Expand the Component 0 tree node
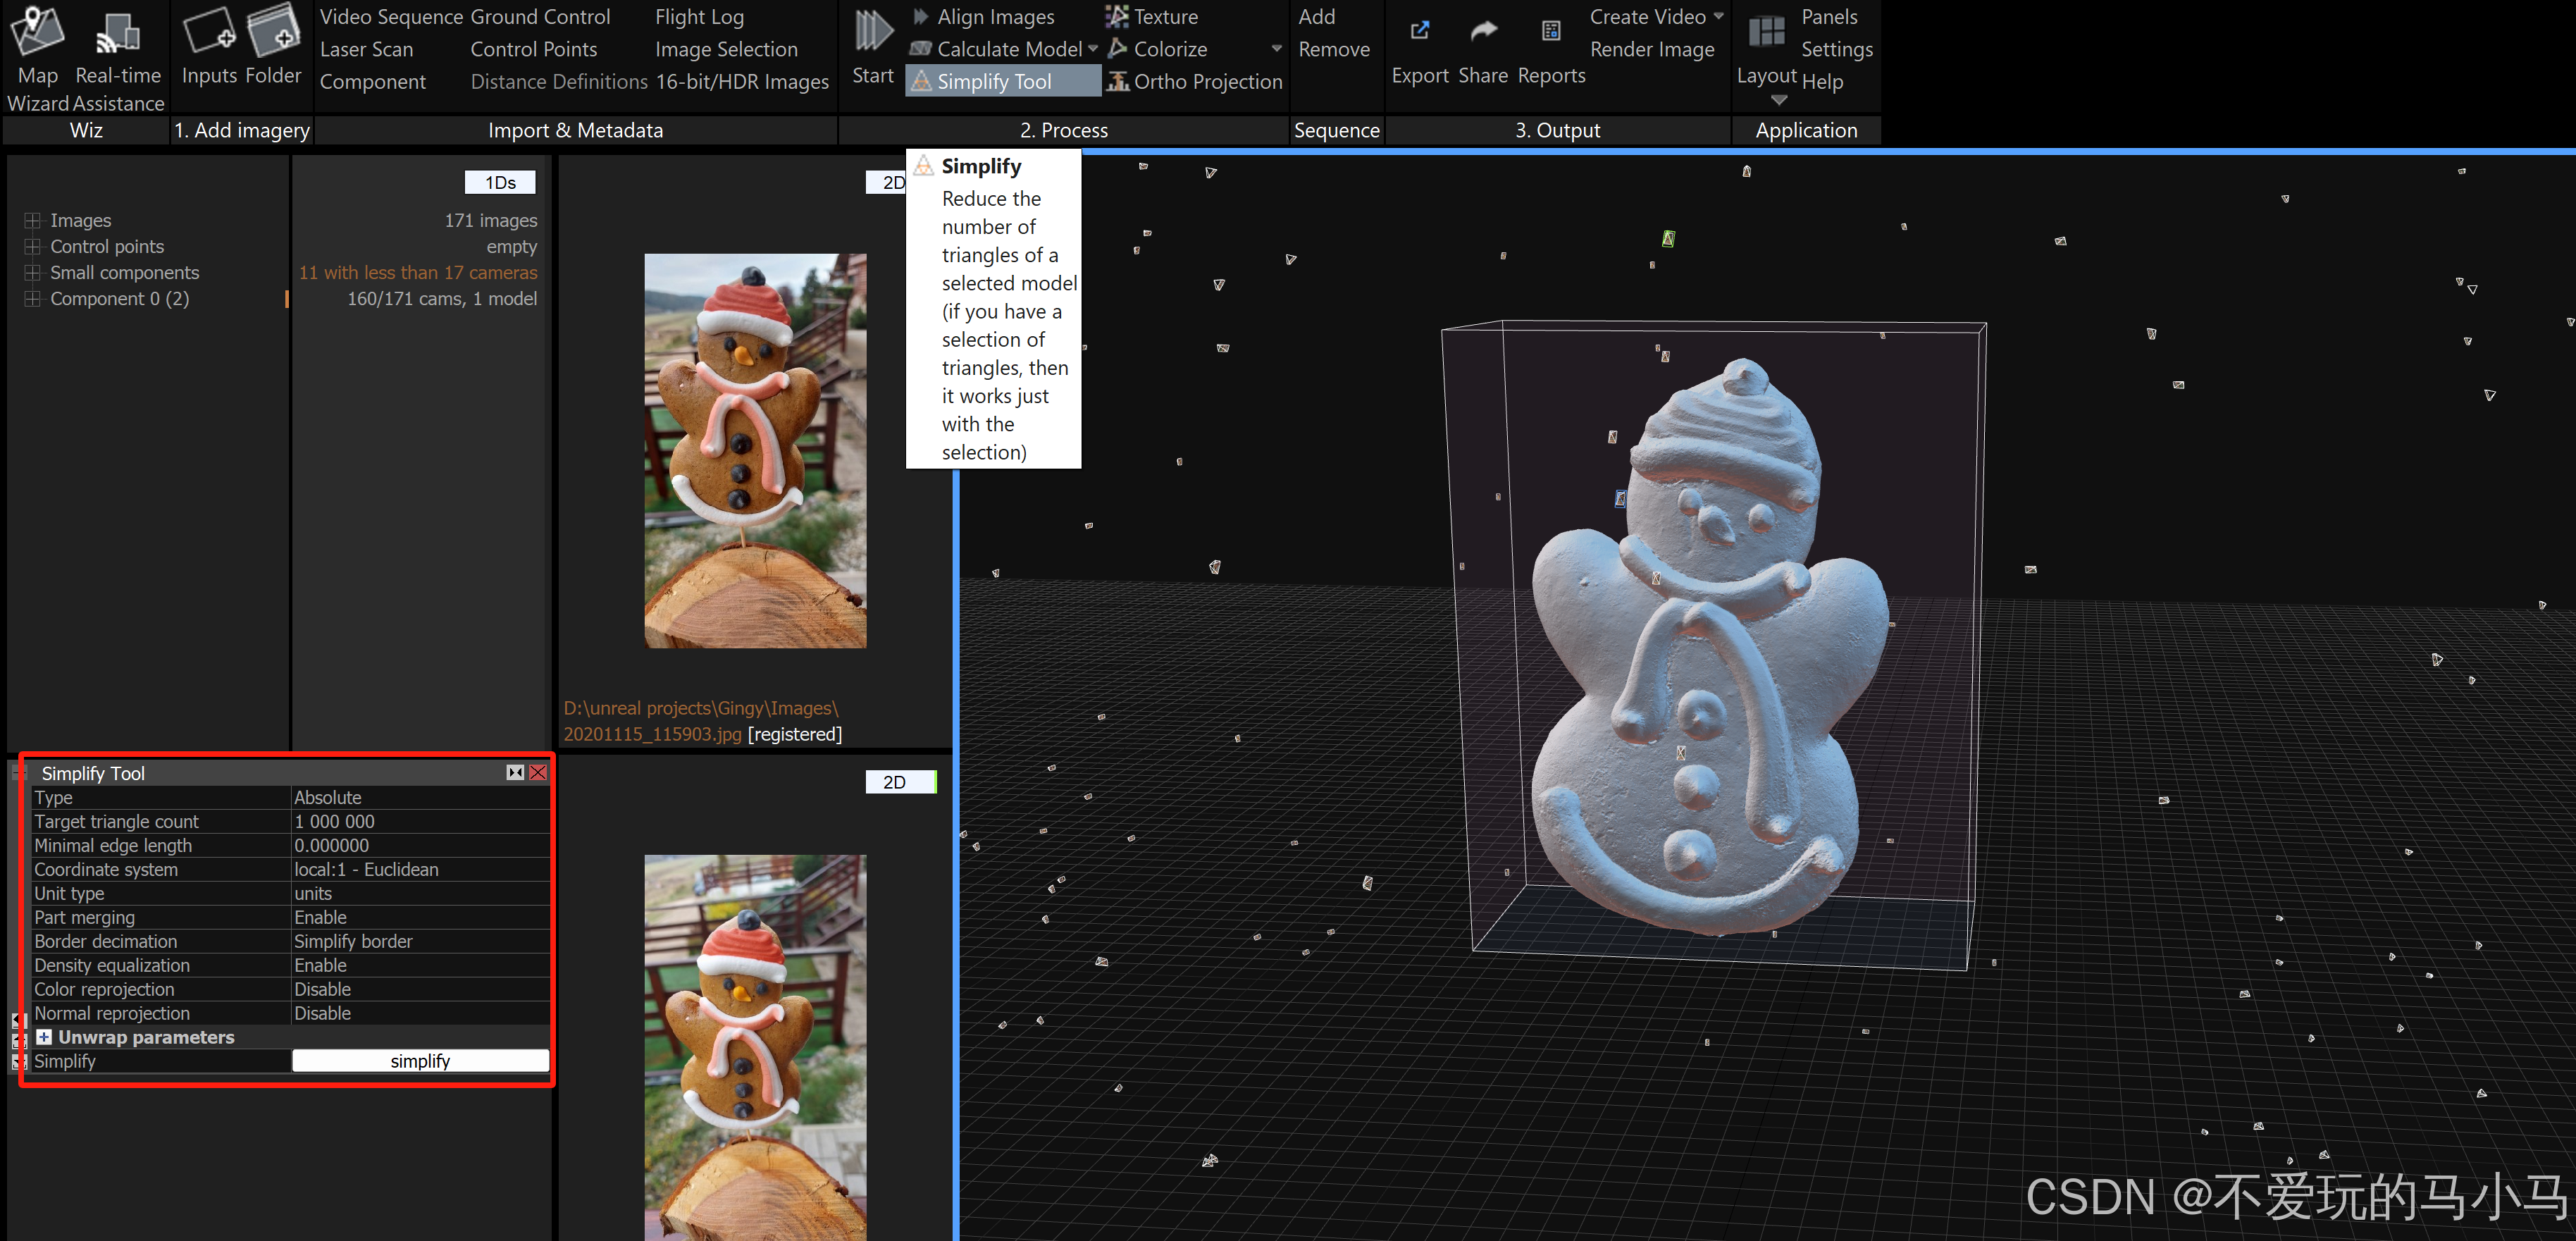Viewport: 2576px width, 1241px height. coord(33,298)
